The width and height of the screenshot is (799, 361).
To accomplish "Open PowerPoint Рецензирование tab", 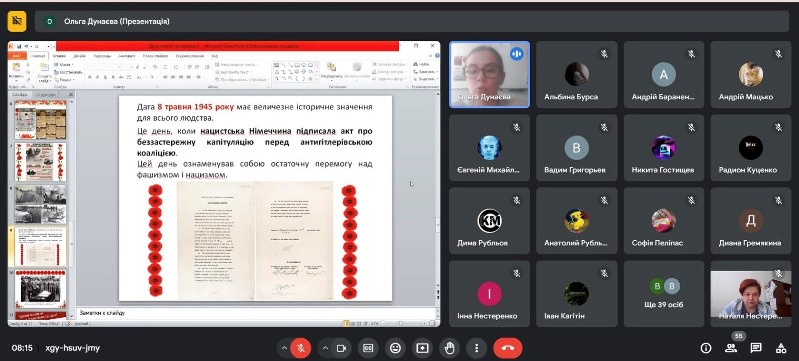I will [x=190, y=56].
